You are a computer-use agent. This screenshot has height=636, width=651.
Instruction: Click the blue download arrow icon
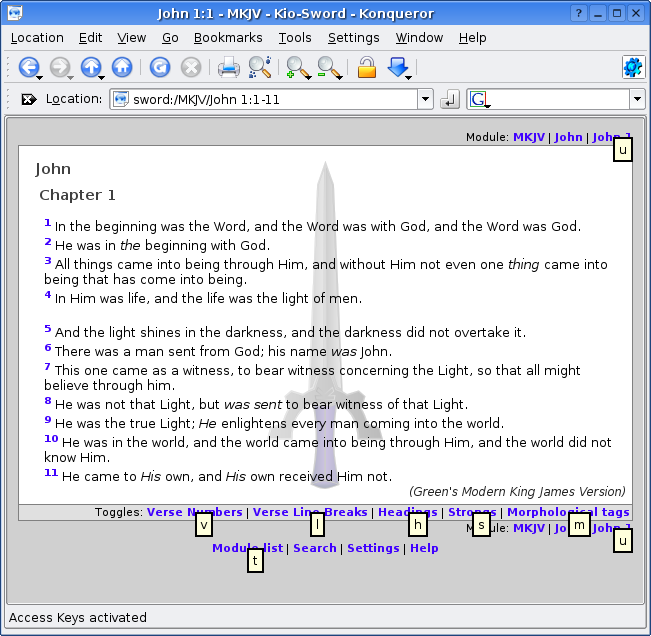coord(397,67)
